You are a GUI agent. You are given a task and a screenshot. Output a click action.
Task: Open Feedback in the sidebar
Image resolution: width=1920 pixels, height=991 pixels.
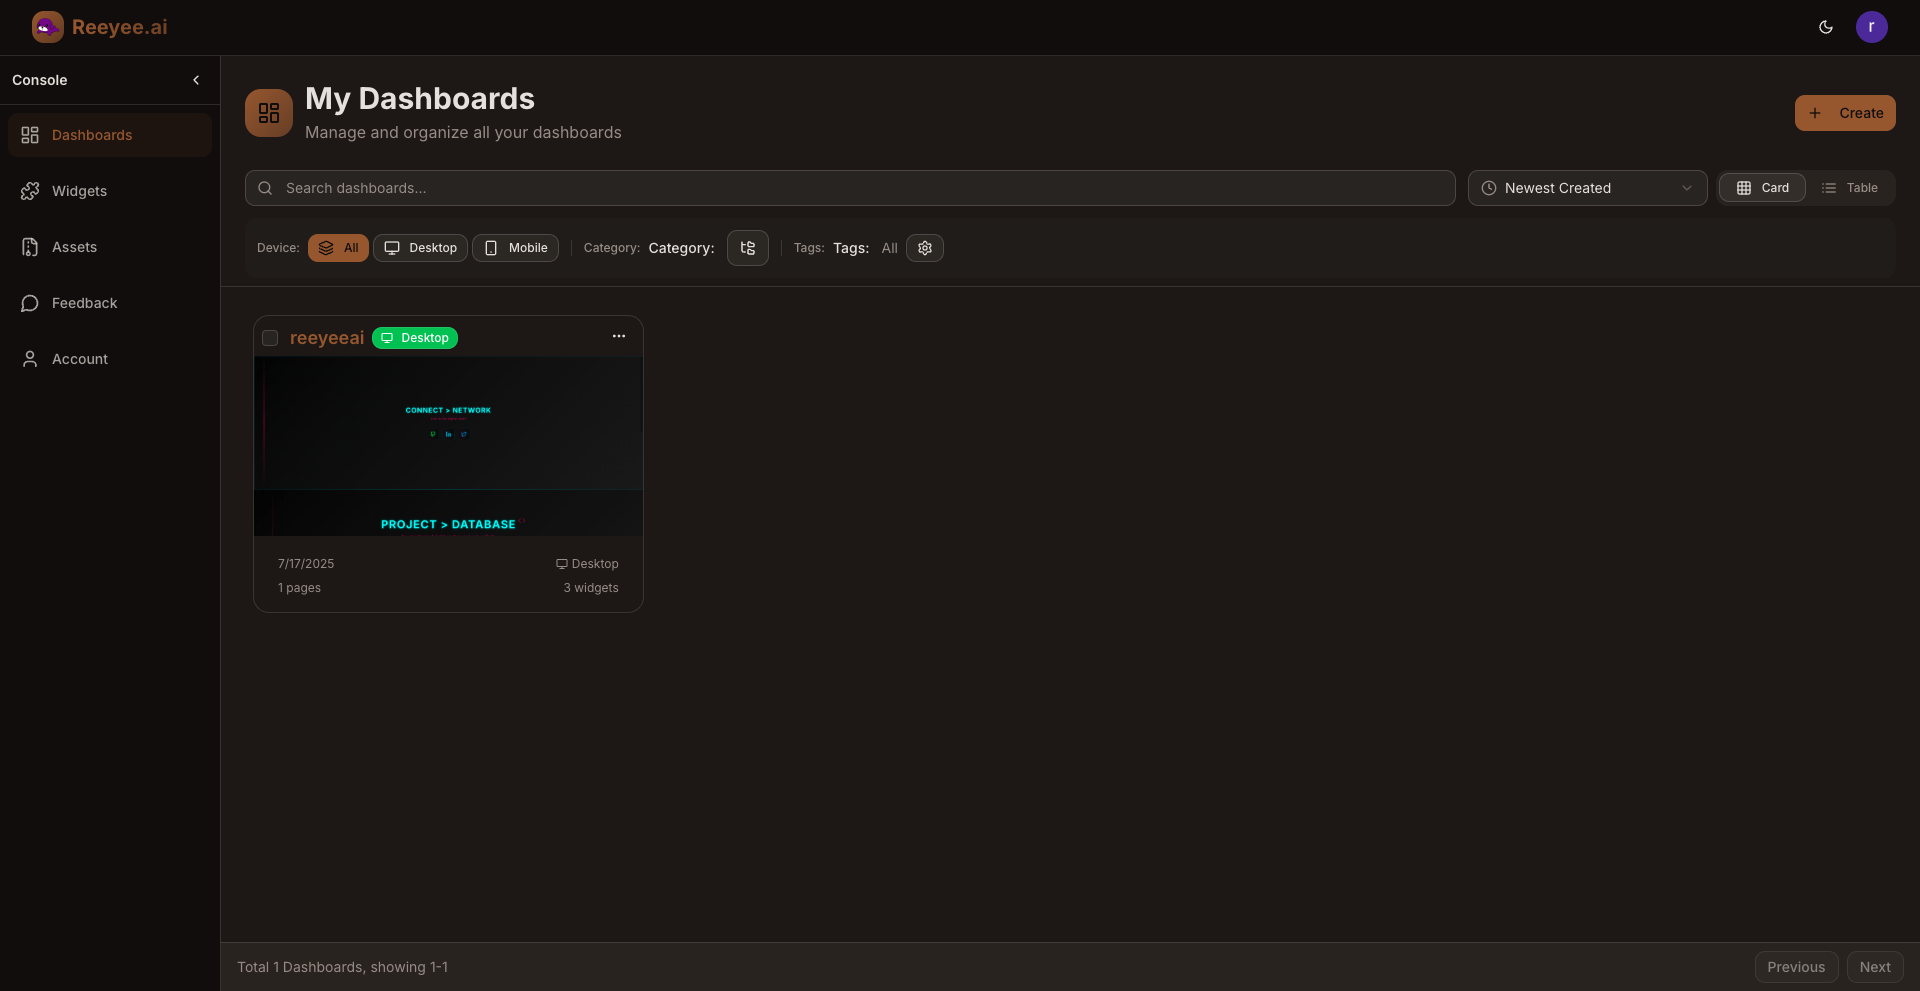(x=110, y=303)
